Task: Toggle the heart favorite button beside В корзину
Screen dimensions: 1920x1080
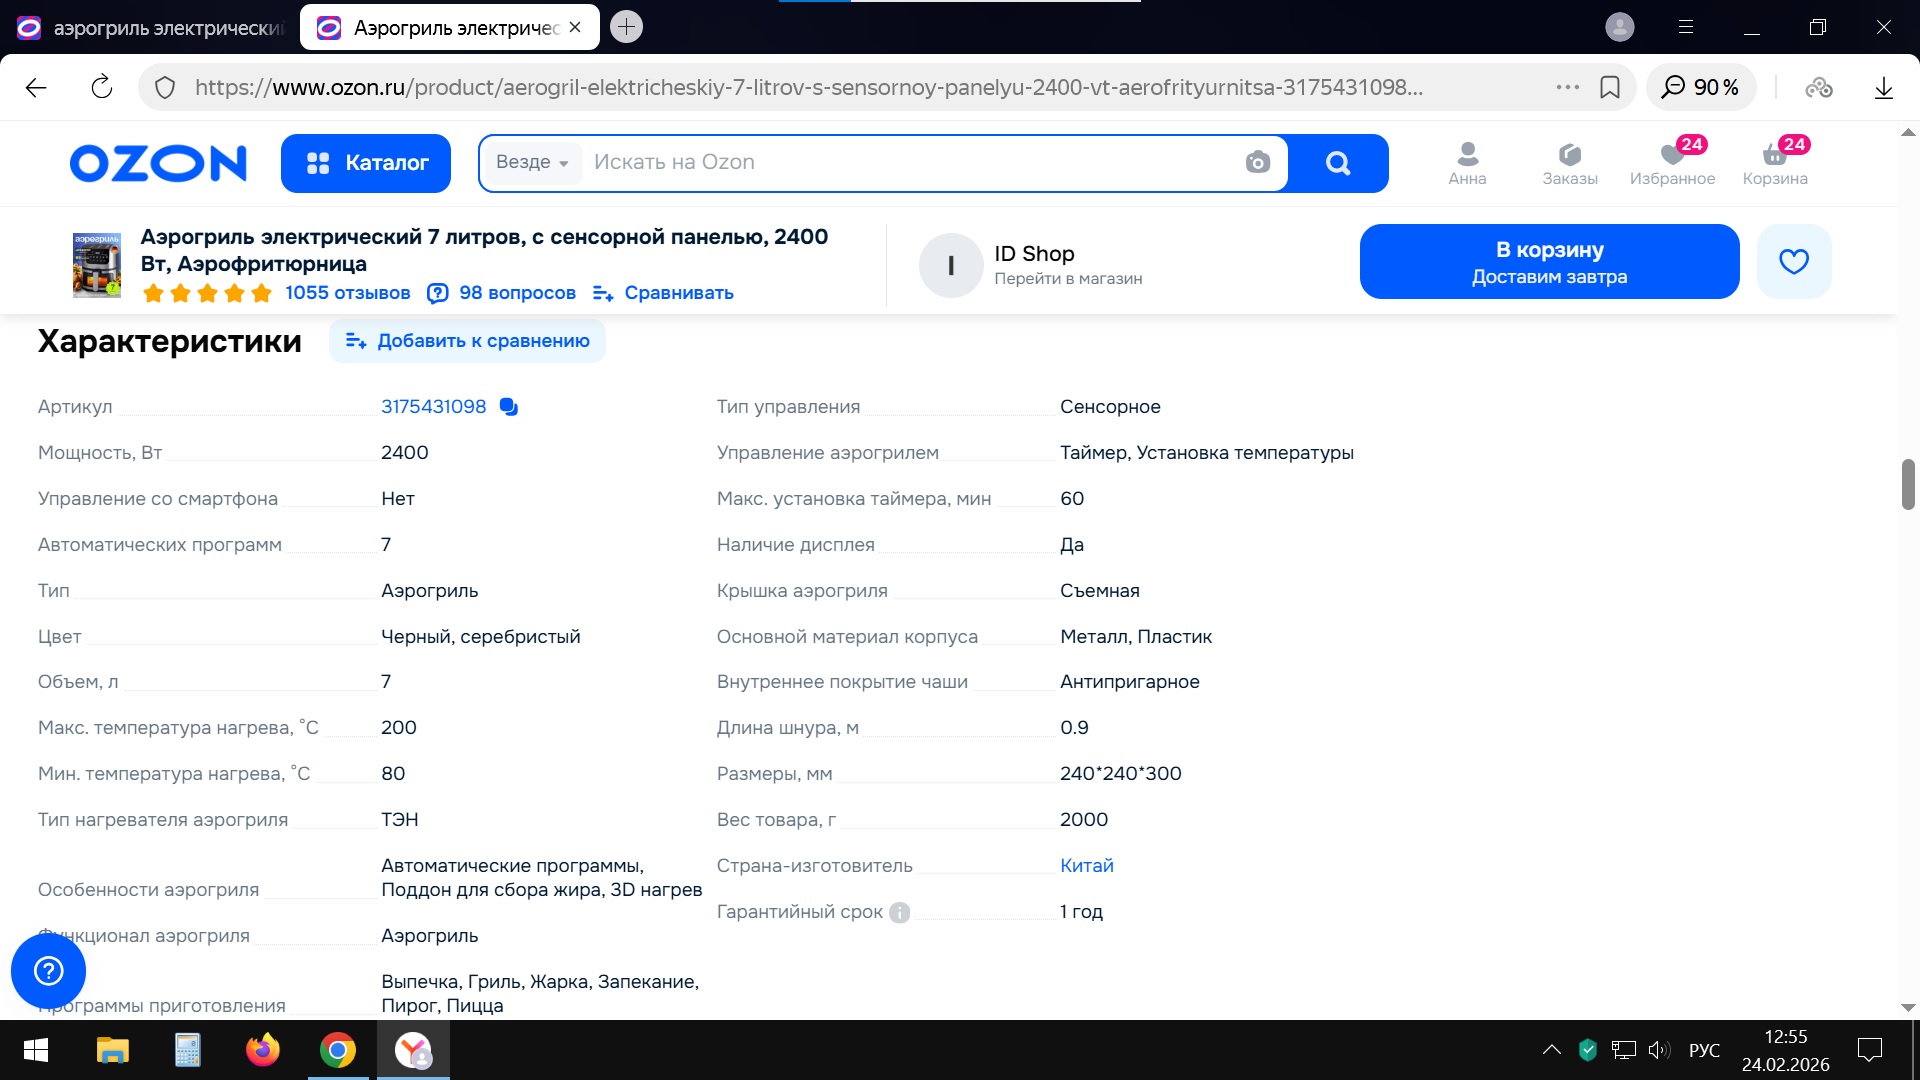Action: pos(1794,262)
